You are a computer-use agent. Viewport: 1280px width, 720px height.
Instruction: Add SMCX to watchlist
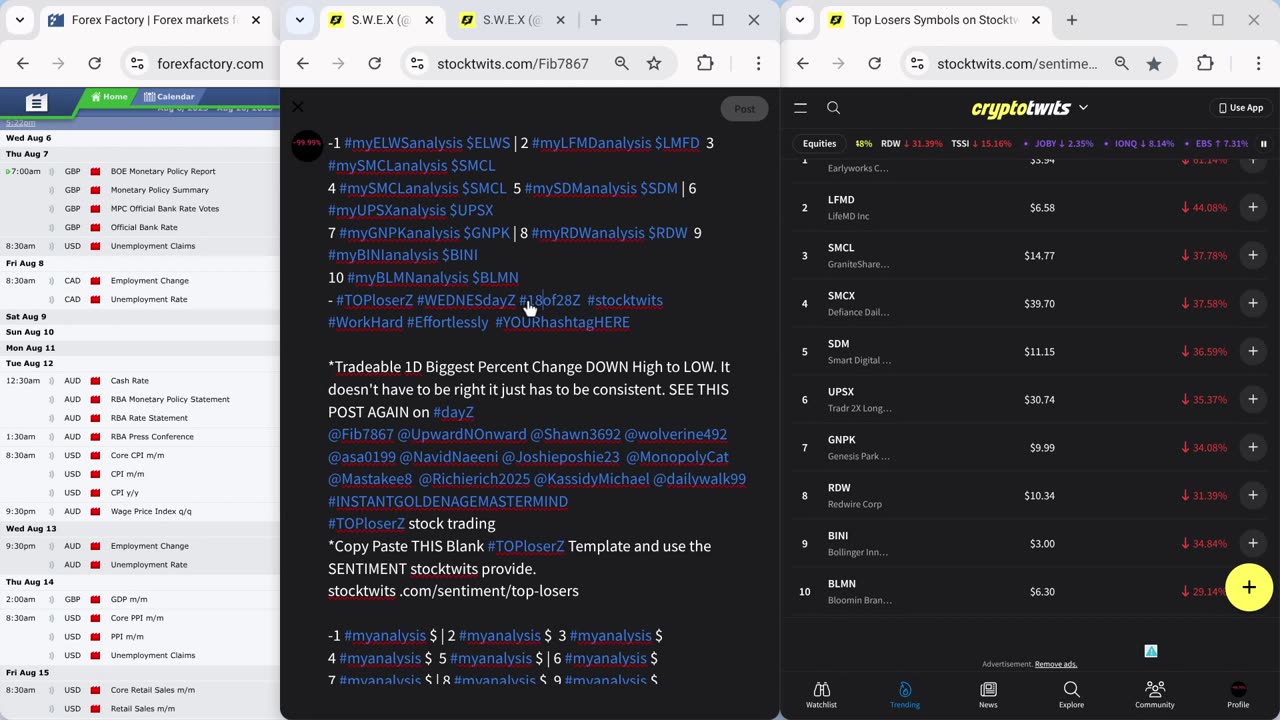tap(1252, 303)
